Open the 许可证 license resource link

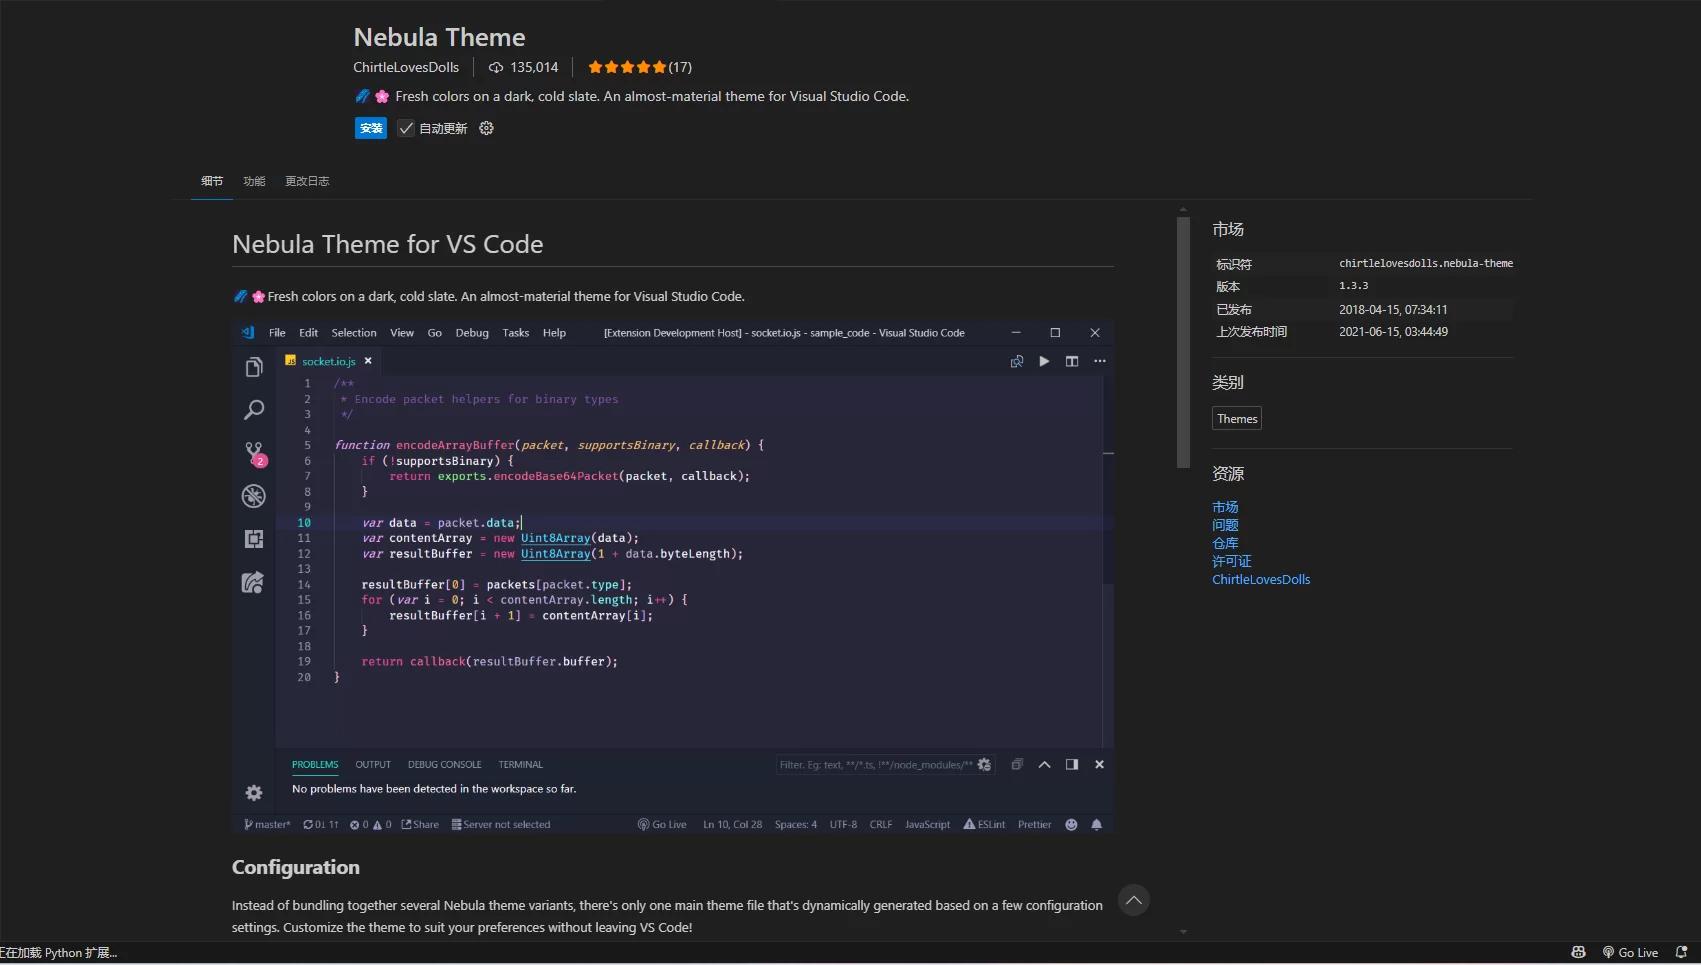[x=1232, y=561]
